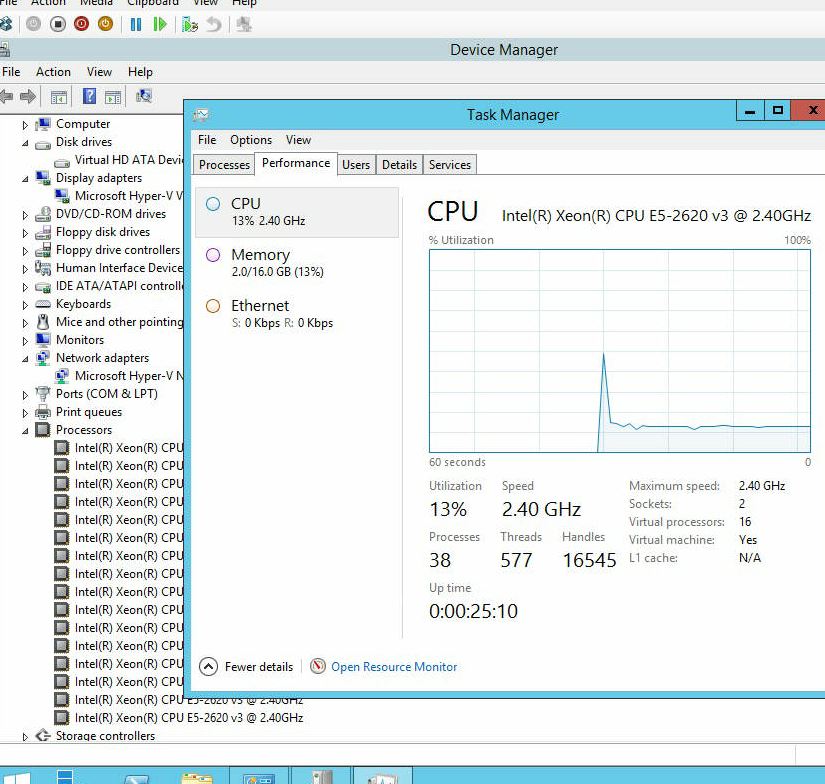
Task: Click the Back arrow in Device Manager toolbar
Action: [6, 96]
